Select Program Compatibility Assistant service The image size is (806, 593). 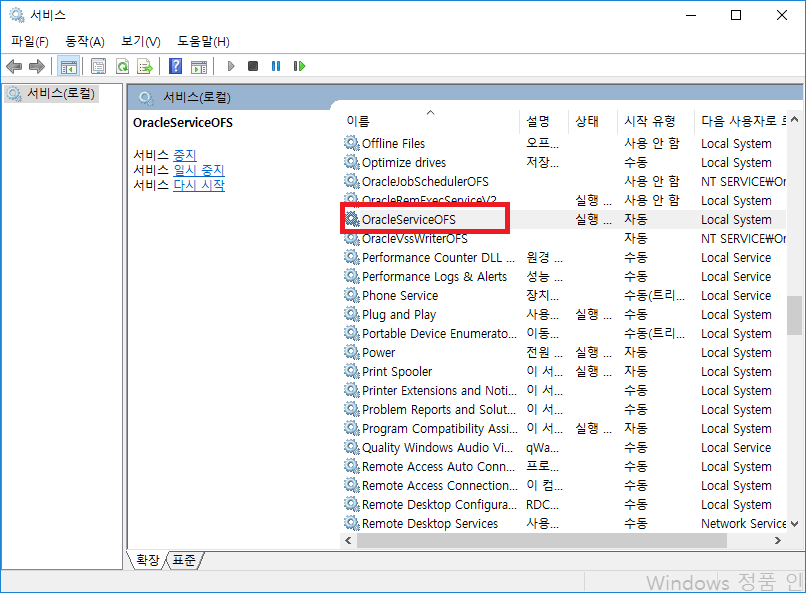click(564, 429)
